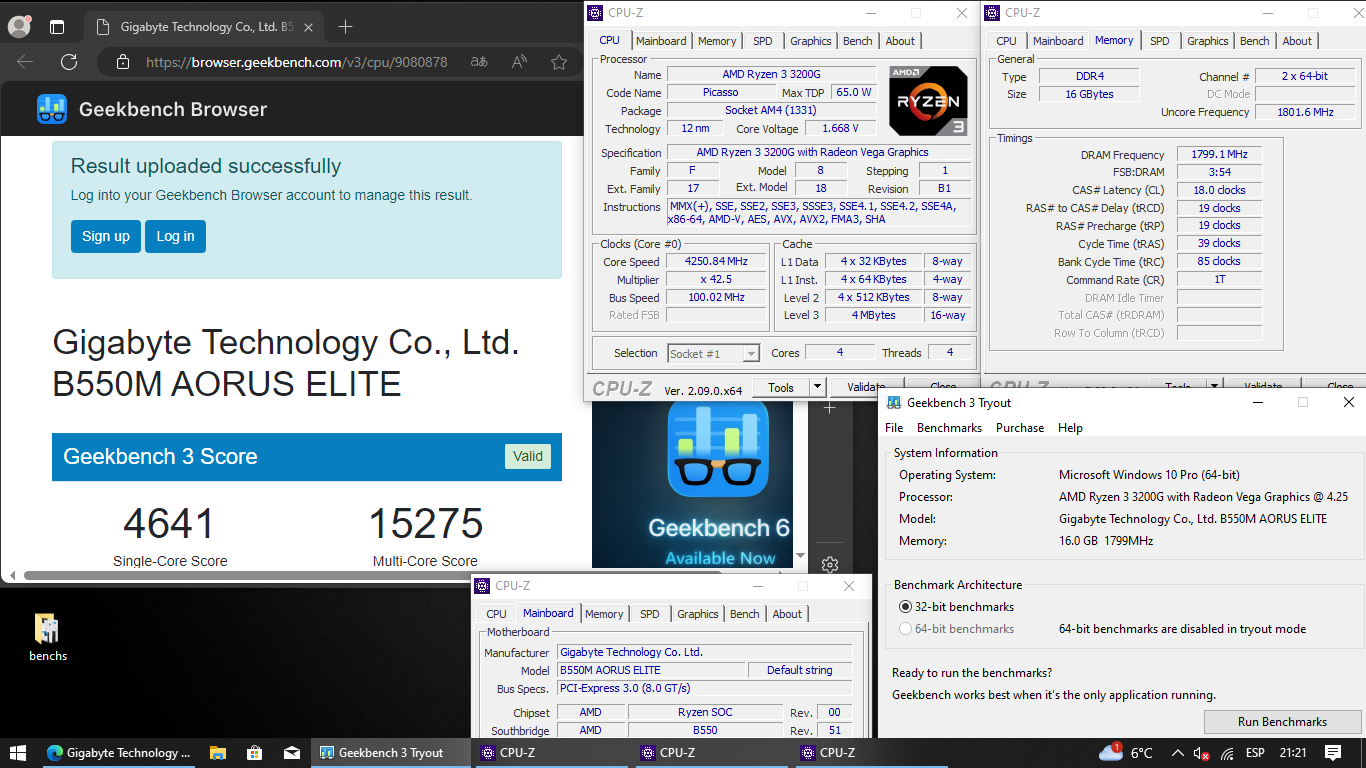Switch to Memory tab in bottom CPU-Z Mainboard window
Screen dimensions: 1366x768
[x=604, y=614]
